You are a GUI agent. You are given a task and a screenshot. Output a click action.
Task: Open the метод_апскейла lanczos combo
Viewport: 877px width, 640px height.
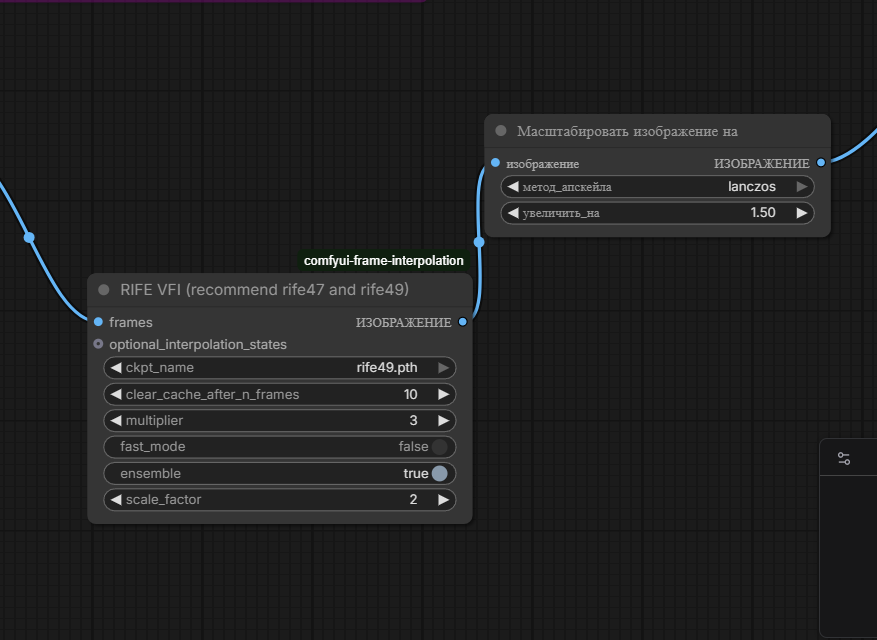pyautogui.click(x=657, y=187)
